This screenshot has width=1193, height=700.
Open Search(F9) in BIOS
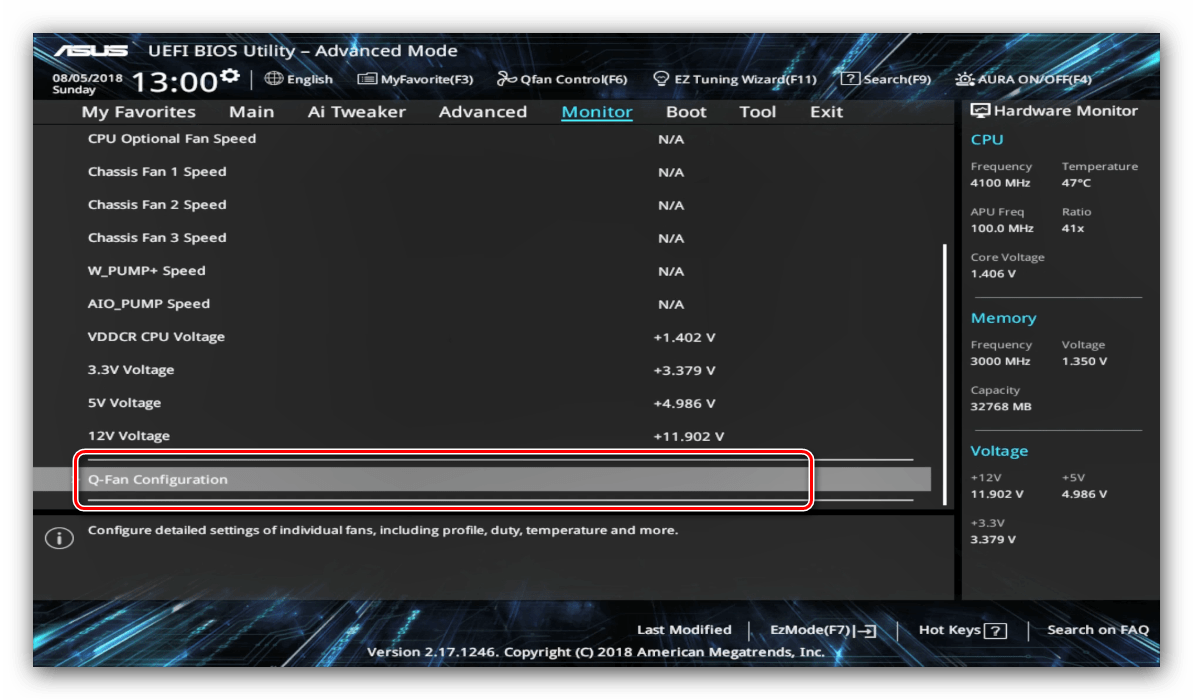point(885,79)
